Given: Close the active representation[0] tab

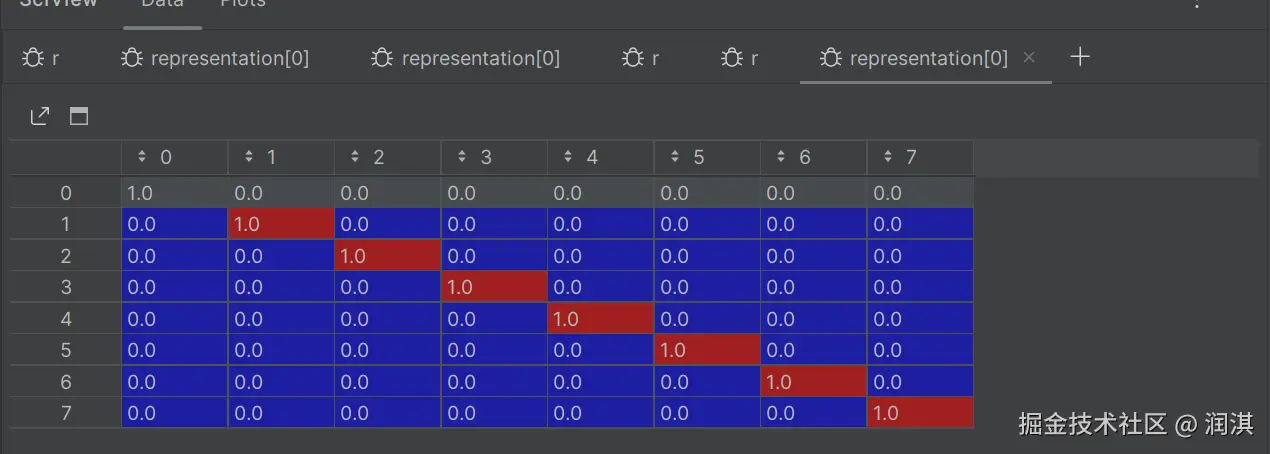Looking at the screenshot, I should coord(1029,58).
